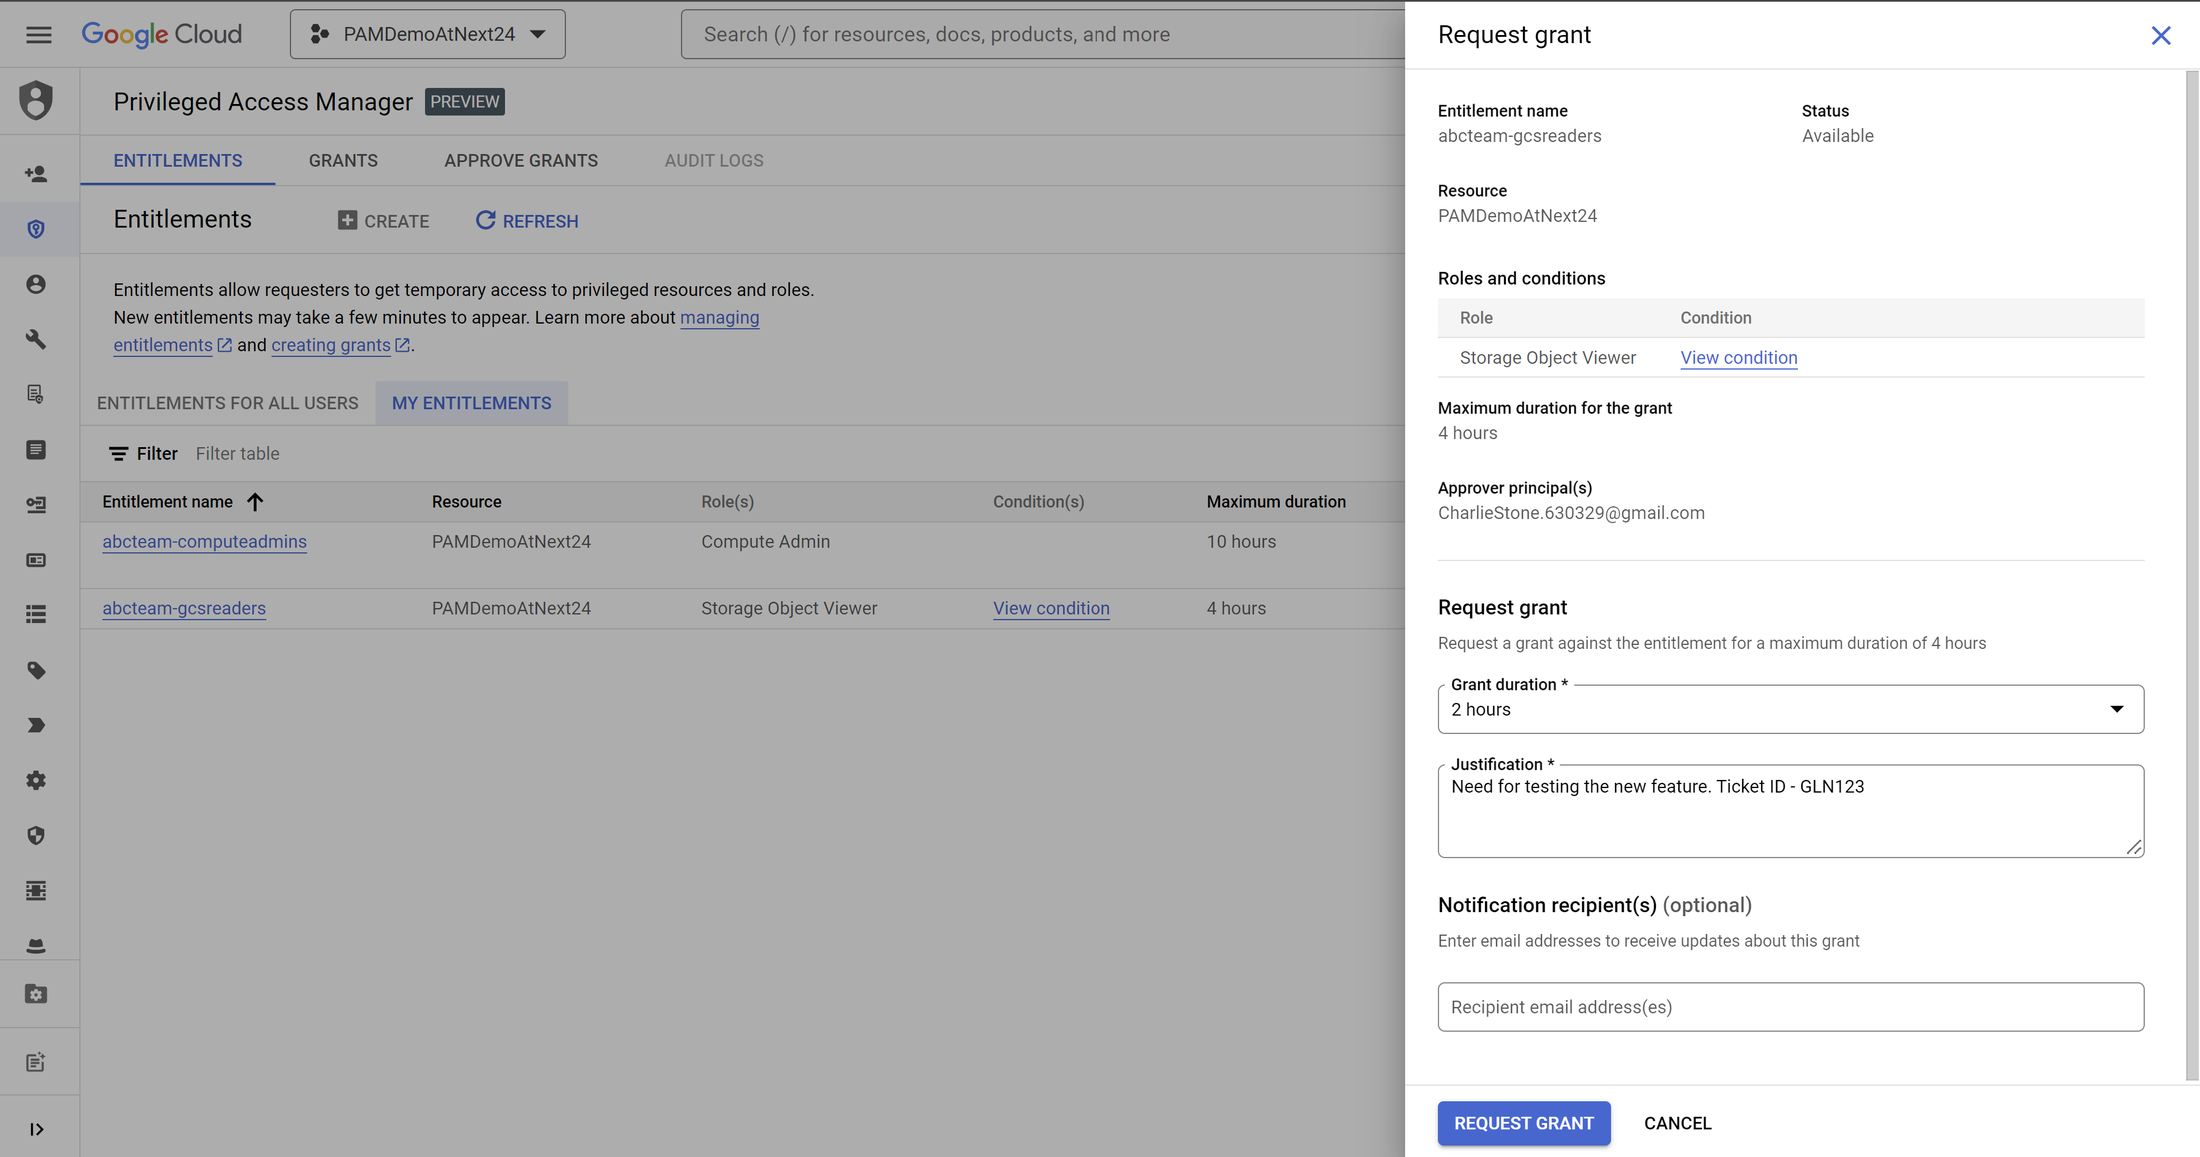Open AUDIT LOGS tab

pyautogui.click(x=713, y=160)
